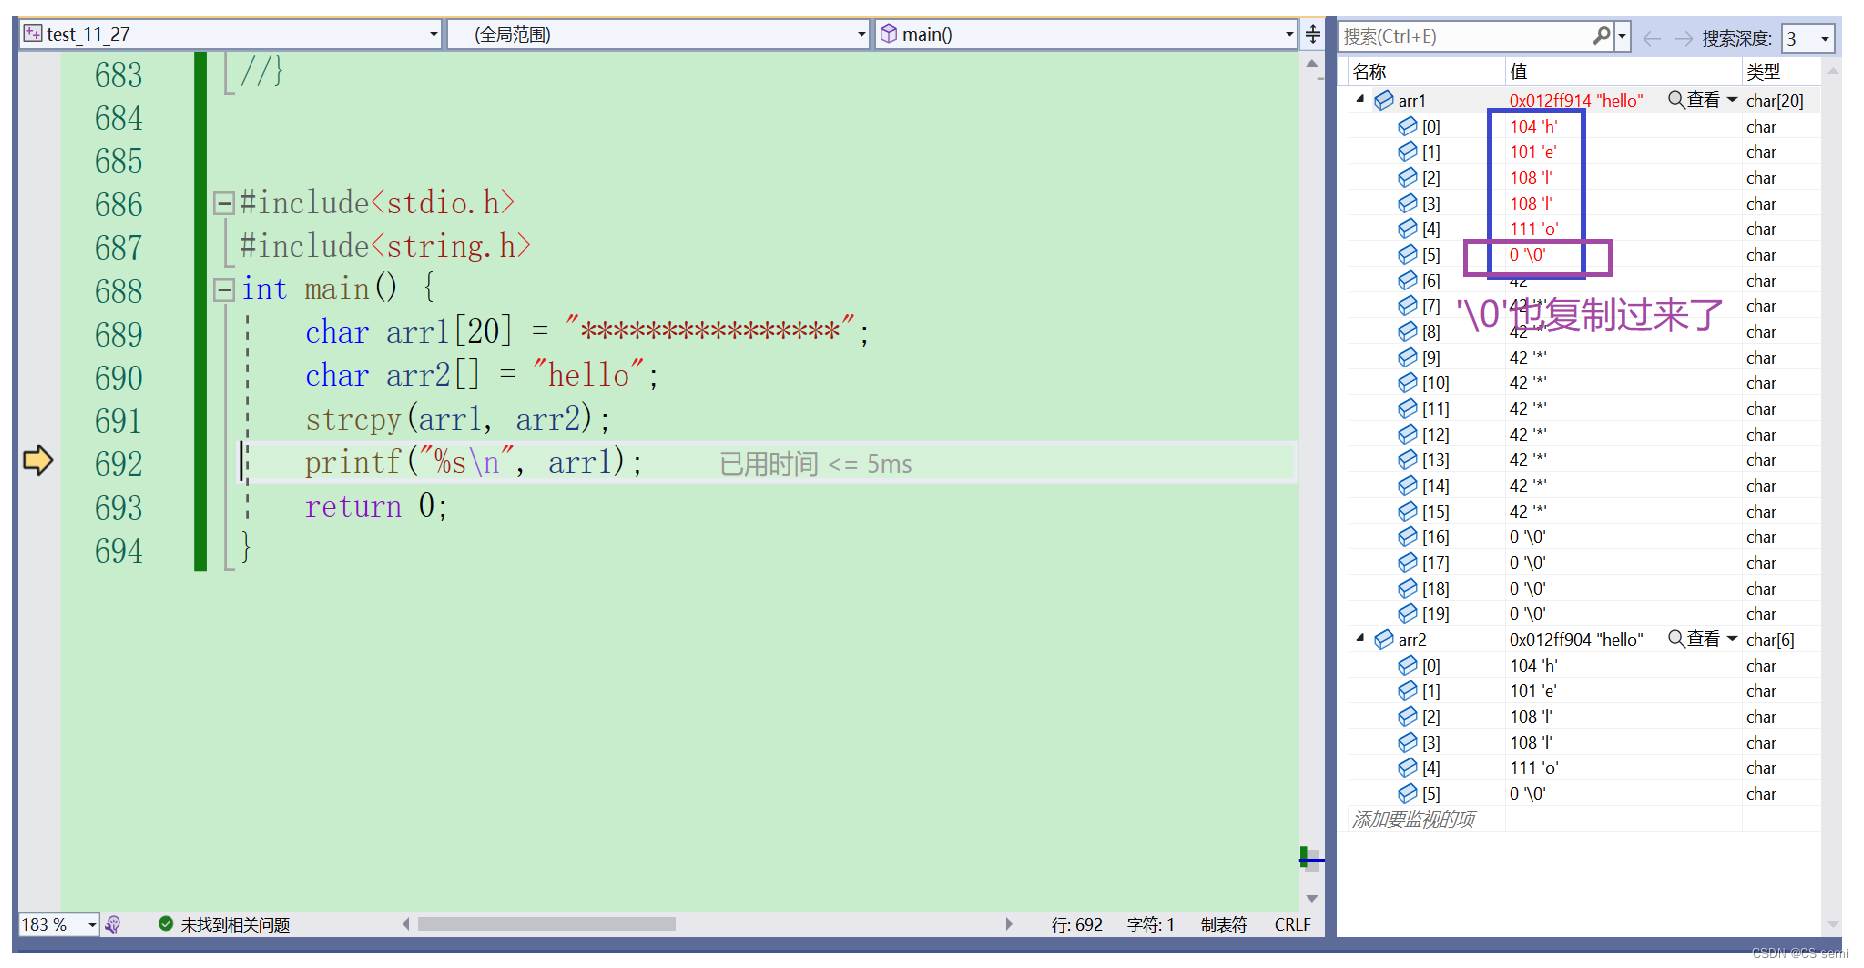
Task: Click value 111 'o' of arr1[4]
Action: [1534, 229]
